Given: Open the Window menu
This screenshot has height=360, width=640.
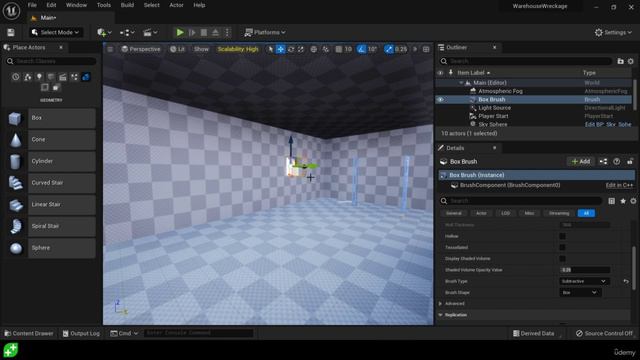Looking at the screenshot, I should pyautogui.click(x=76, y=5).
